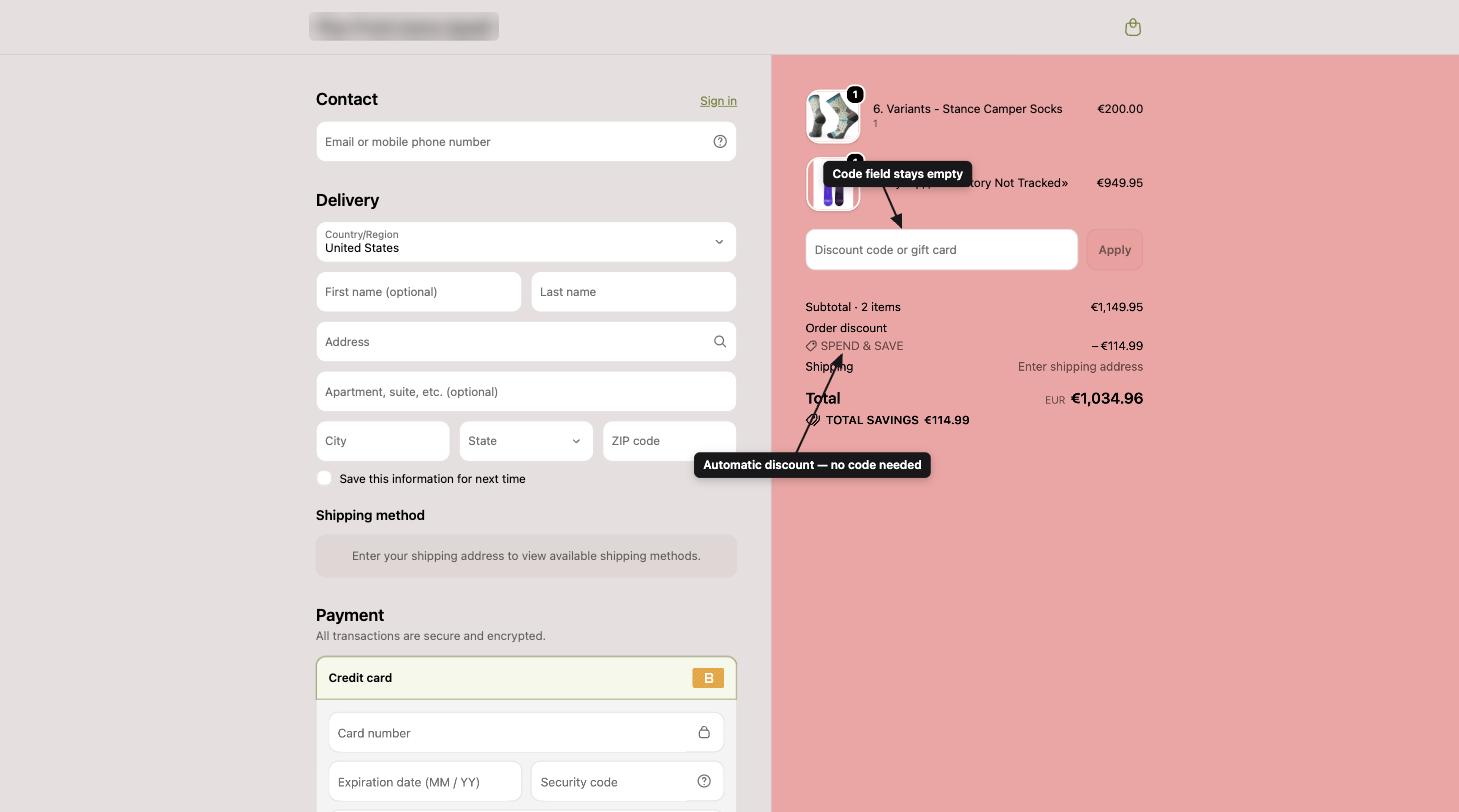This screenshot has height=812, width=1459.
Task: Click the SPEND & SAVE discount tag icon
Action: click(x=812, y=346)
